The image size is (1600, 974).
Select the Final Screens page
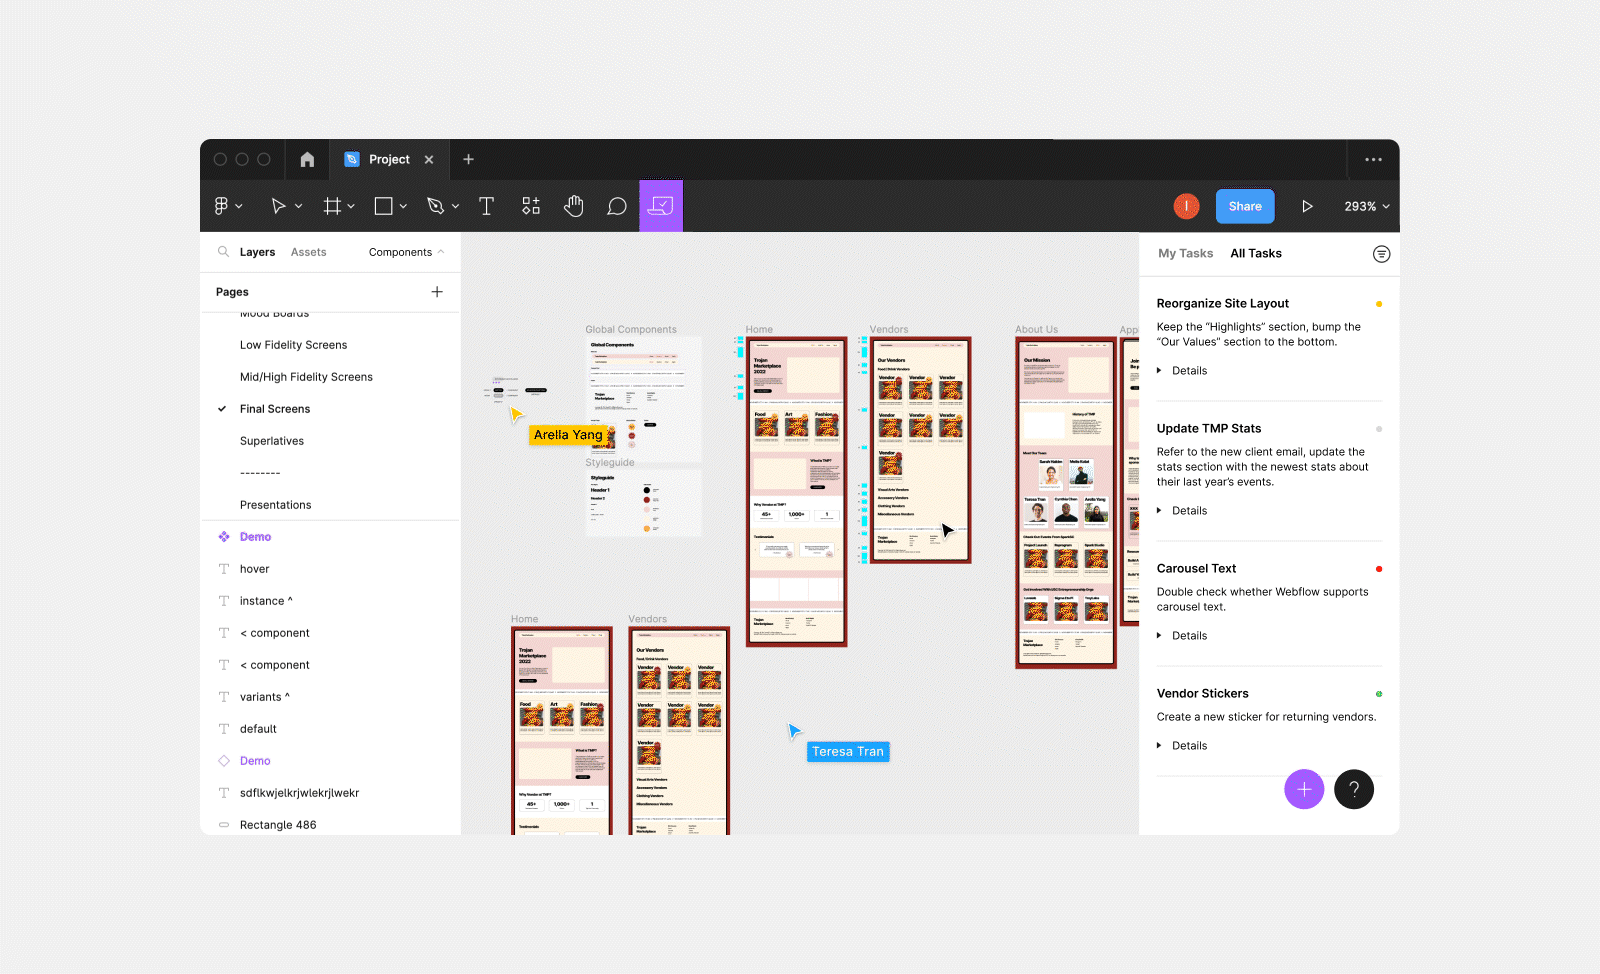coord(275,409)
